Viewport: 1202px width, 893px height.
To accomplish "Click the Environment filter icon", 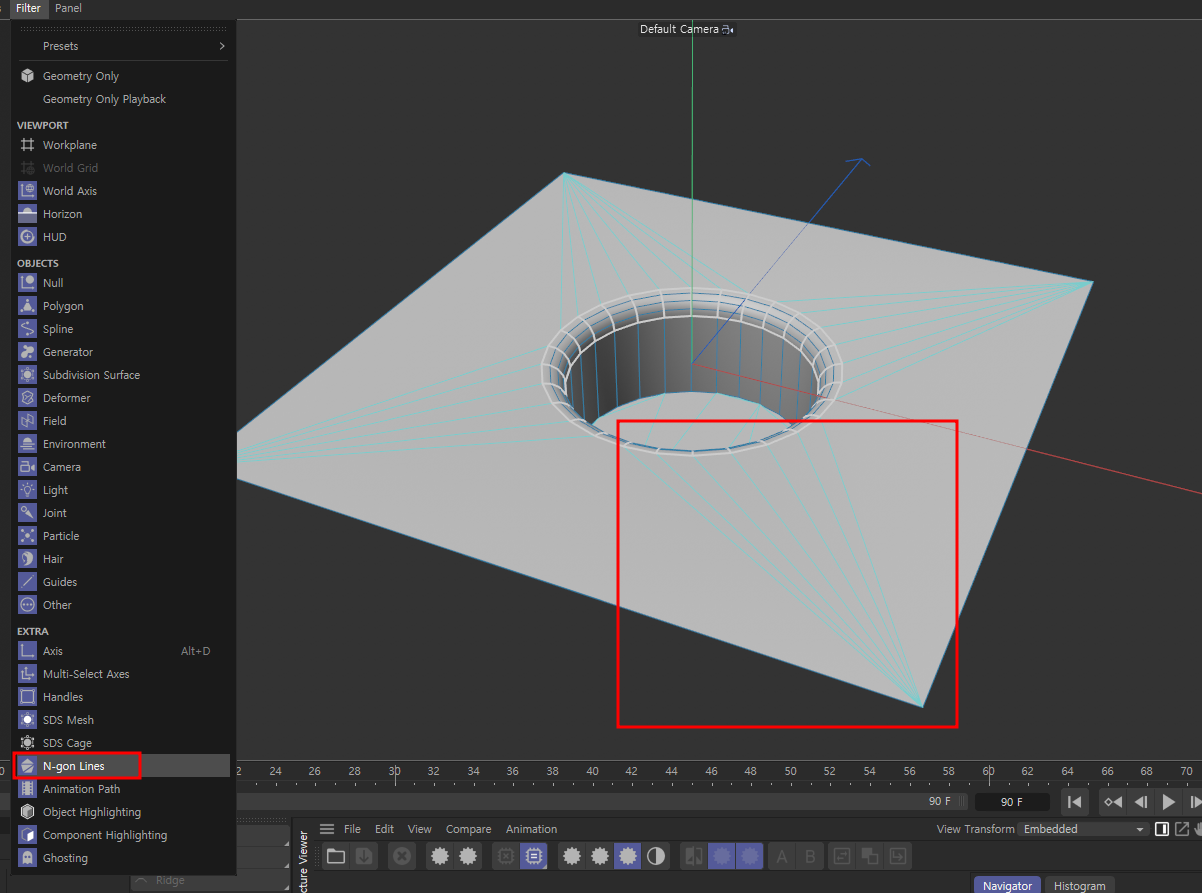I will pos(28,444).
